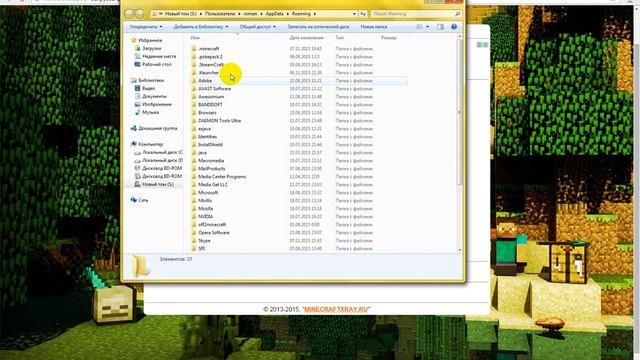Select the 'DAEMON Tools Ultra' folder

coord(219,121)
